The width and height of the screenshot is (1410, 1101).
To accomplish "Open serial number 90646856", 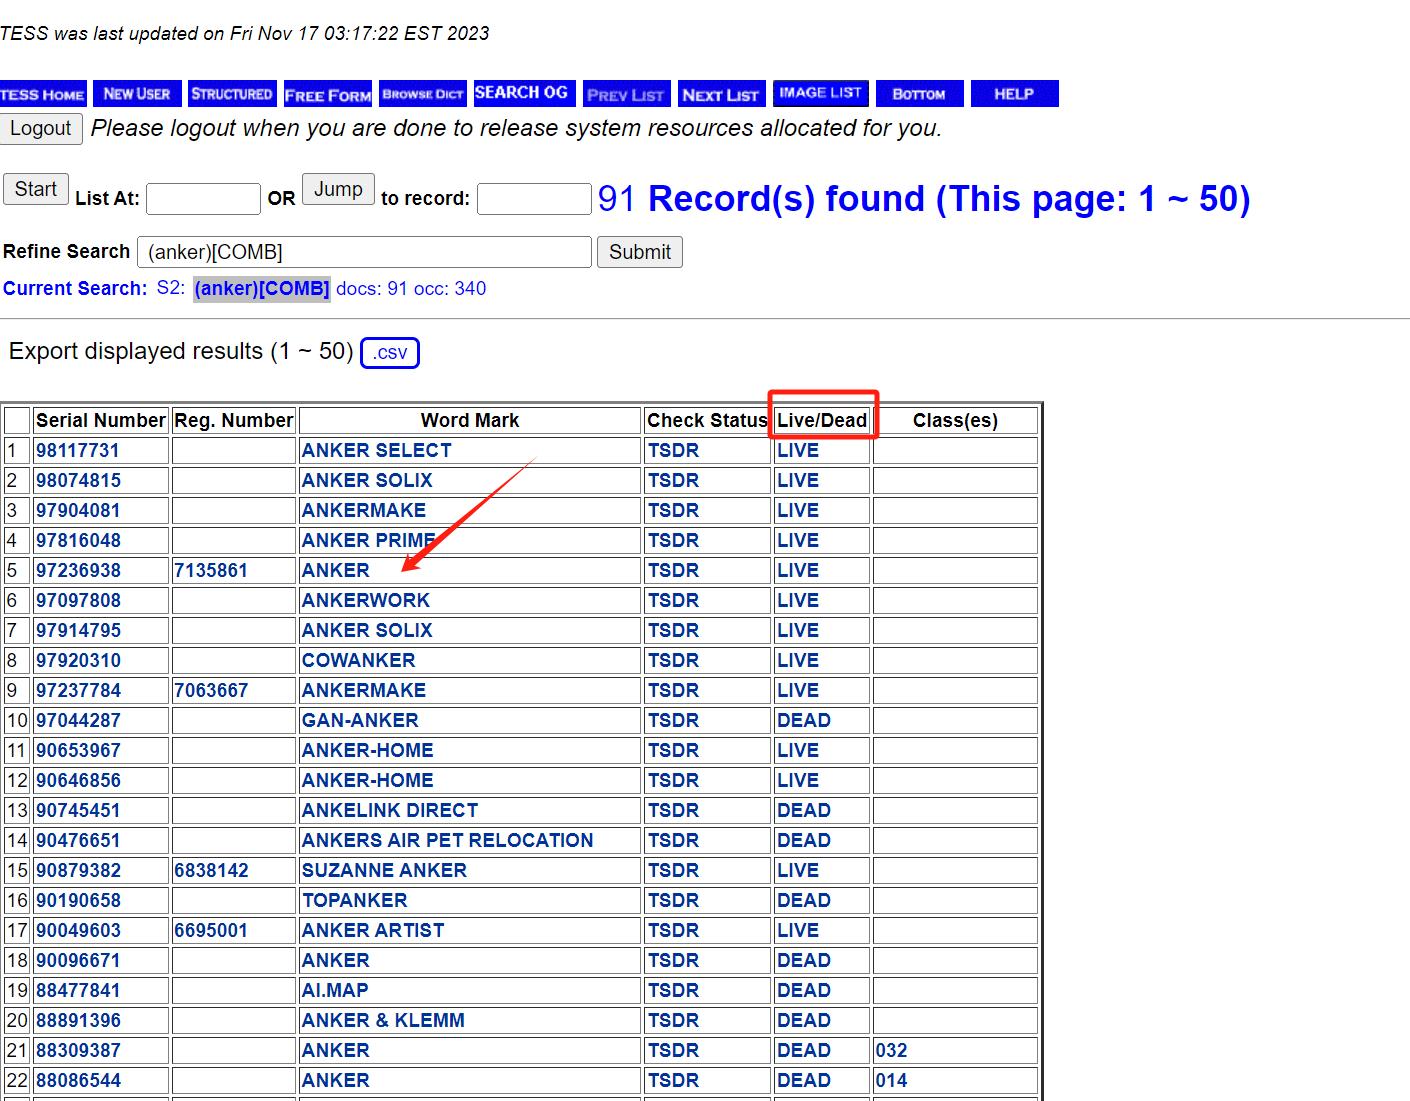I will click(78, 781).
